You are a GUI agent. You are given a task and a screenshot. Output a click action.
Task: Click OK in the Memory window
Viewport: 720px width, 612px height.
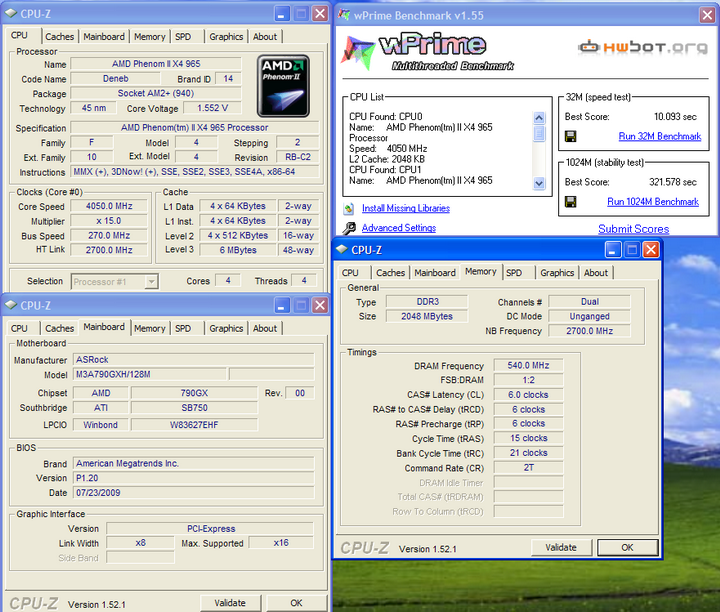coord(627,547)
